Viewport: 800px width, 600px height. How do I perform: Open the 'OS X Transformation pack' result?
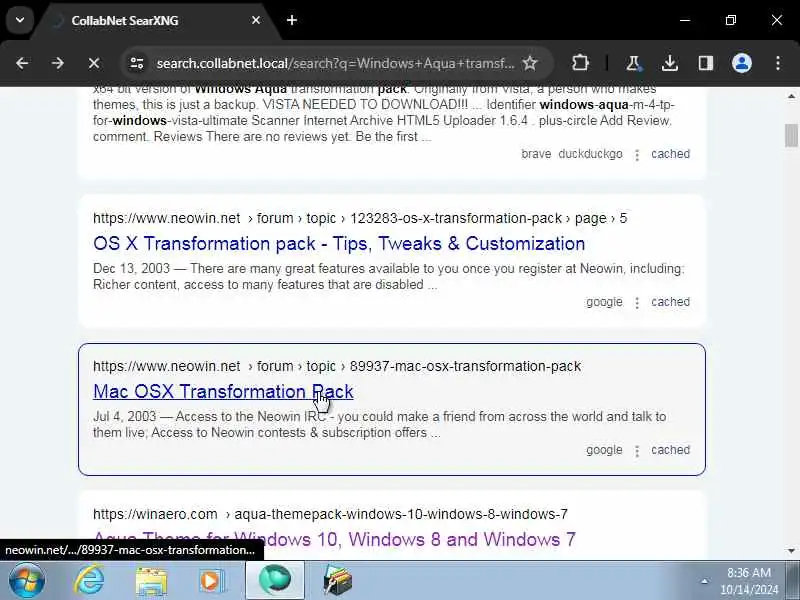tap(339, 244)
